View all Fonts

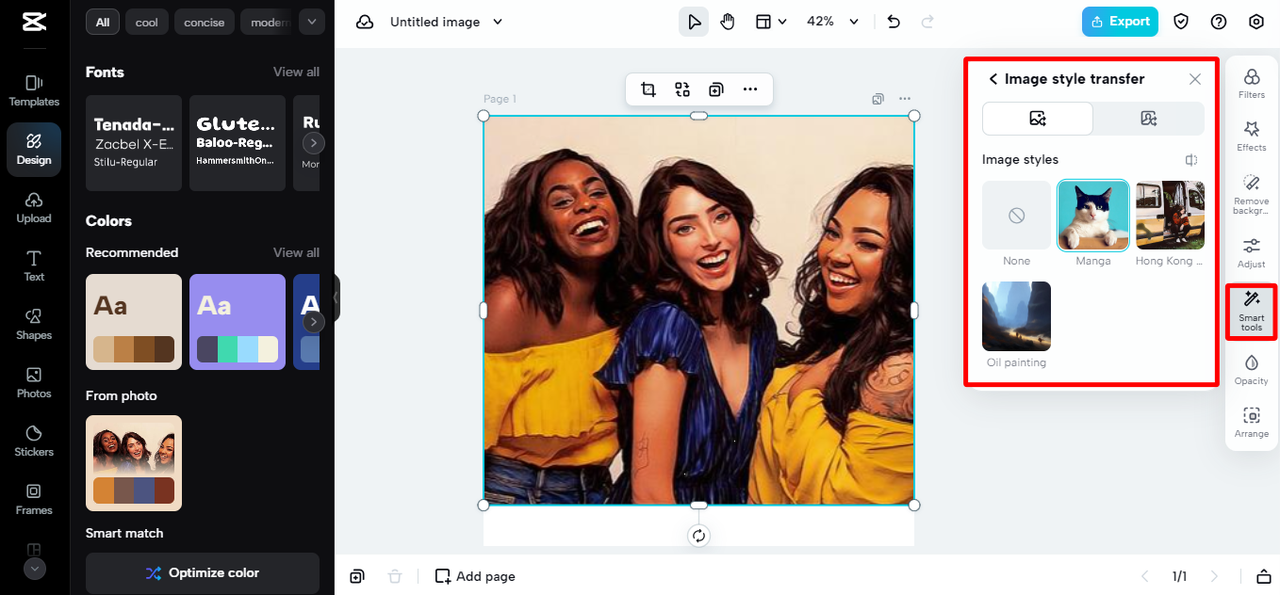[296, 72]
